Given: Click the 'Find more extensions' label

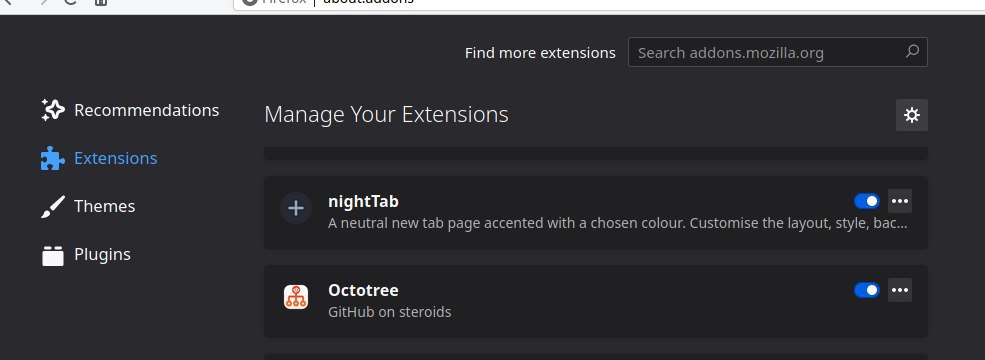Looking at the screenshot, I should (x=540, y=53).
